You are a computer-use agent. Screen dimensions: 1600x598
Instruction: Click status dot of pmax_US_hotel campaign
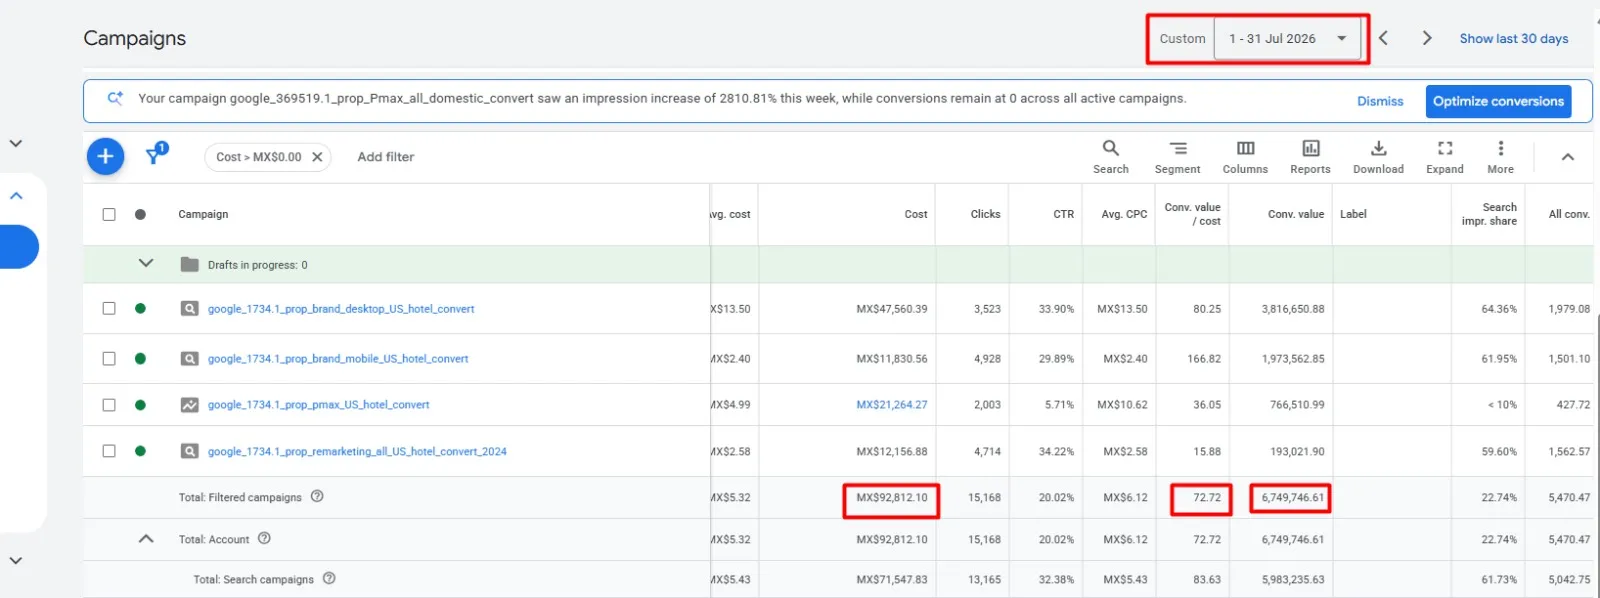140,405
